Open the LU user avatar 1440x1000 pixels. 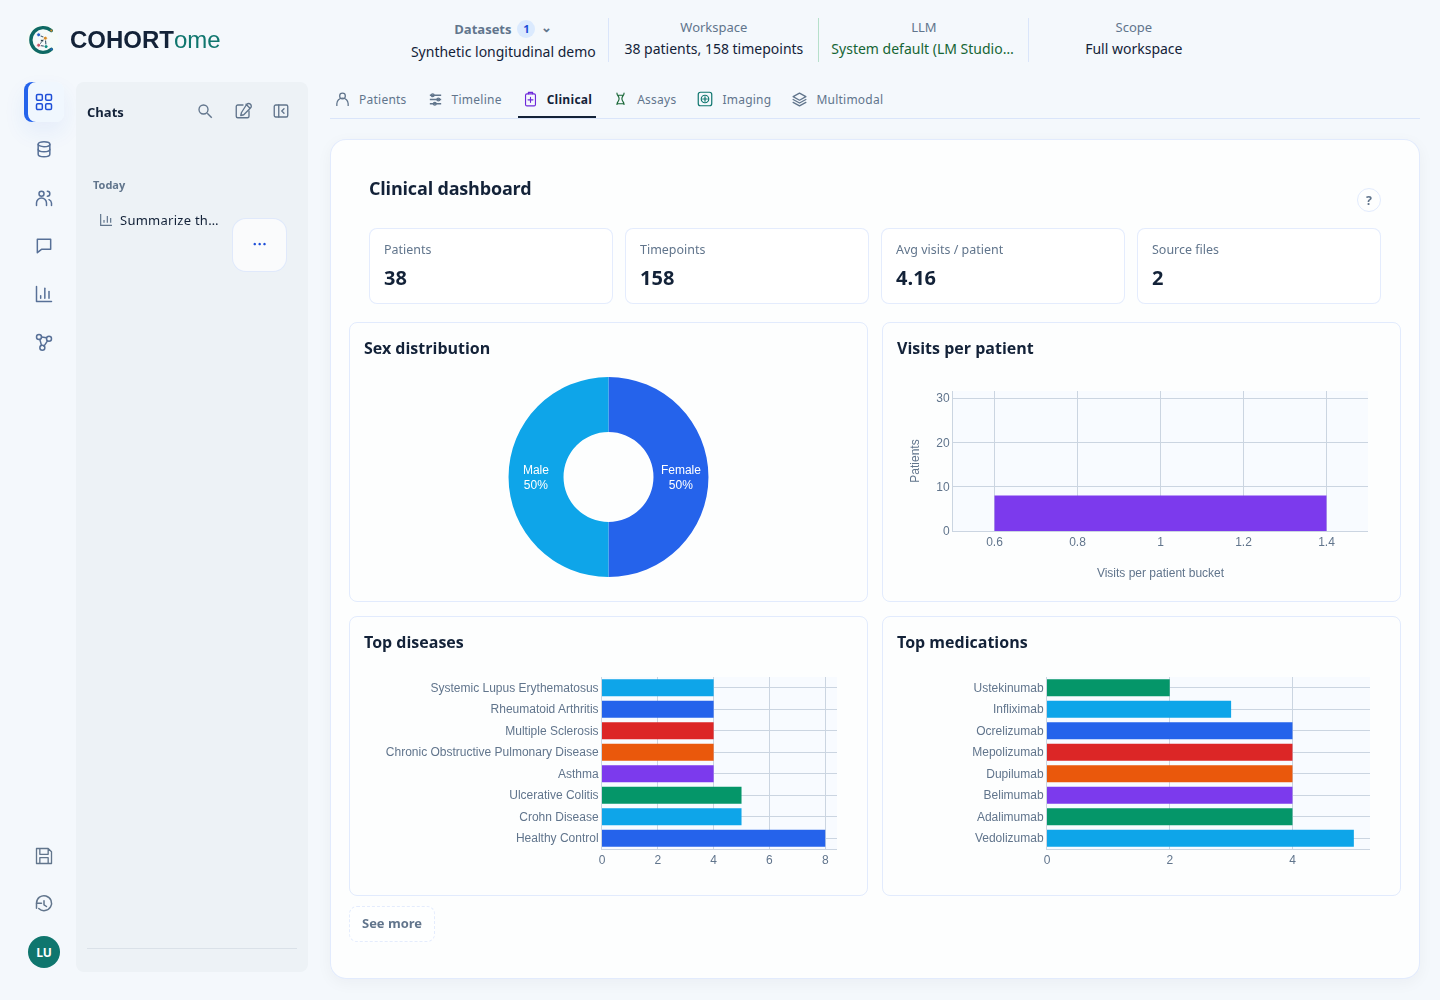pyautogui.click(x=44, y=952)
